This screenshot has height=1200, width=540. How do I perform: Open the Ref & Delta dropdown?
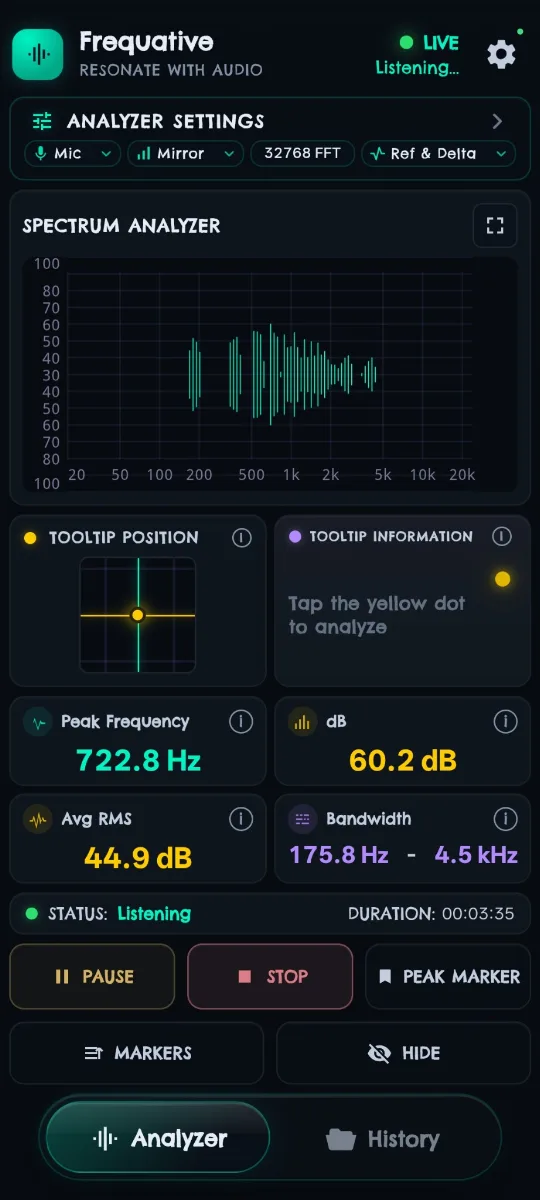tap(438, 153)
